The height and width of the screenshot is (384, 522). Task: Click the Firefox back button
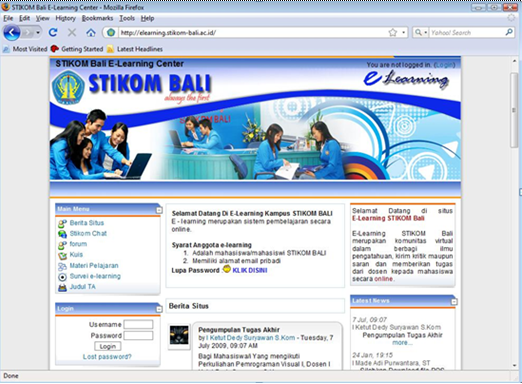12,33
